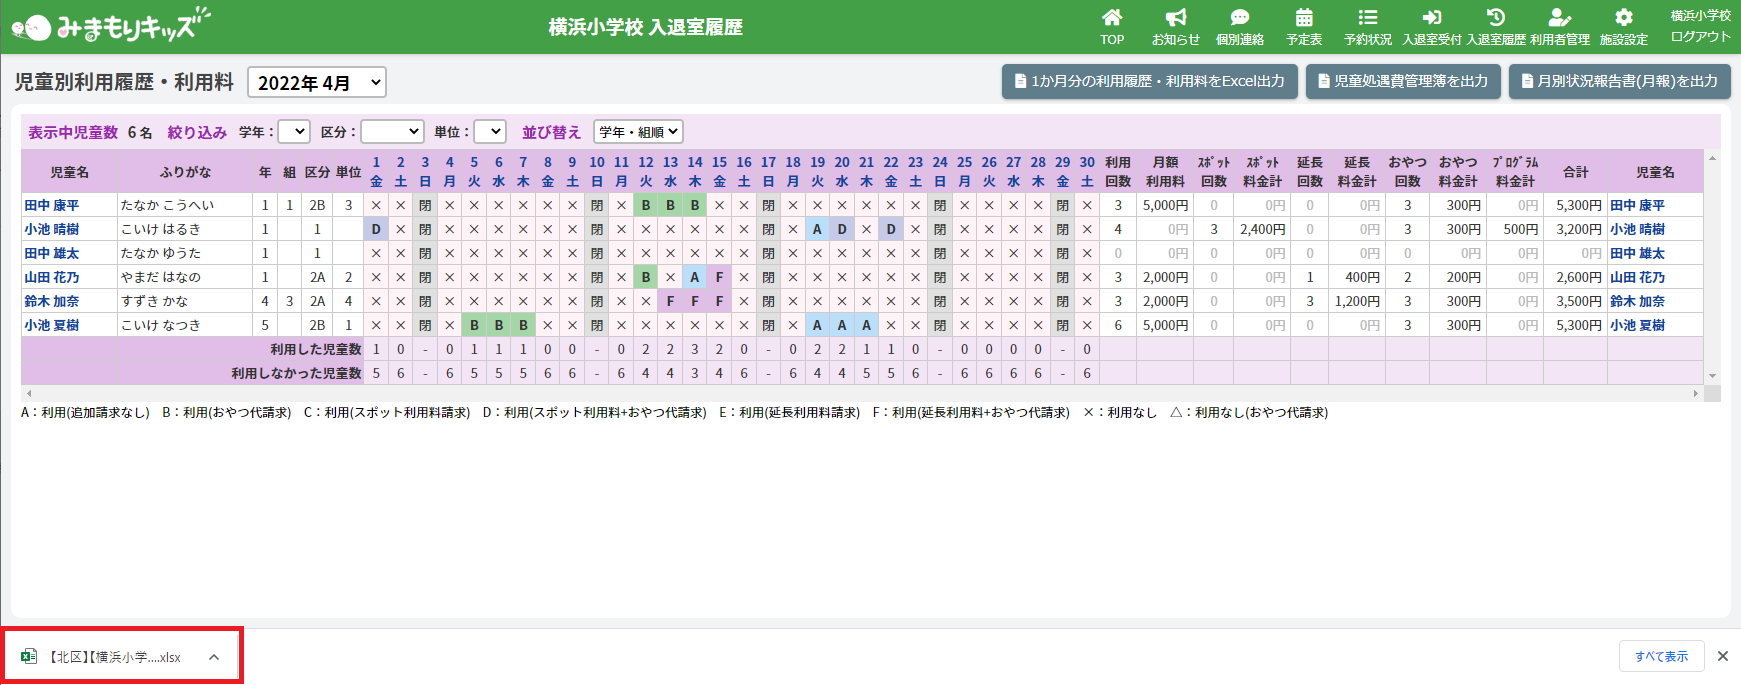
Task: Open the 2022年4月 month dropdown
Action: point(316,83)
